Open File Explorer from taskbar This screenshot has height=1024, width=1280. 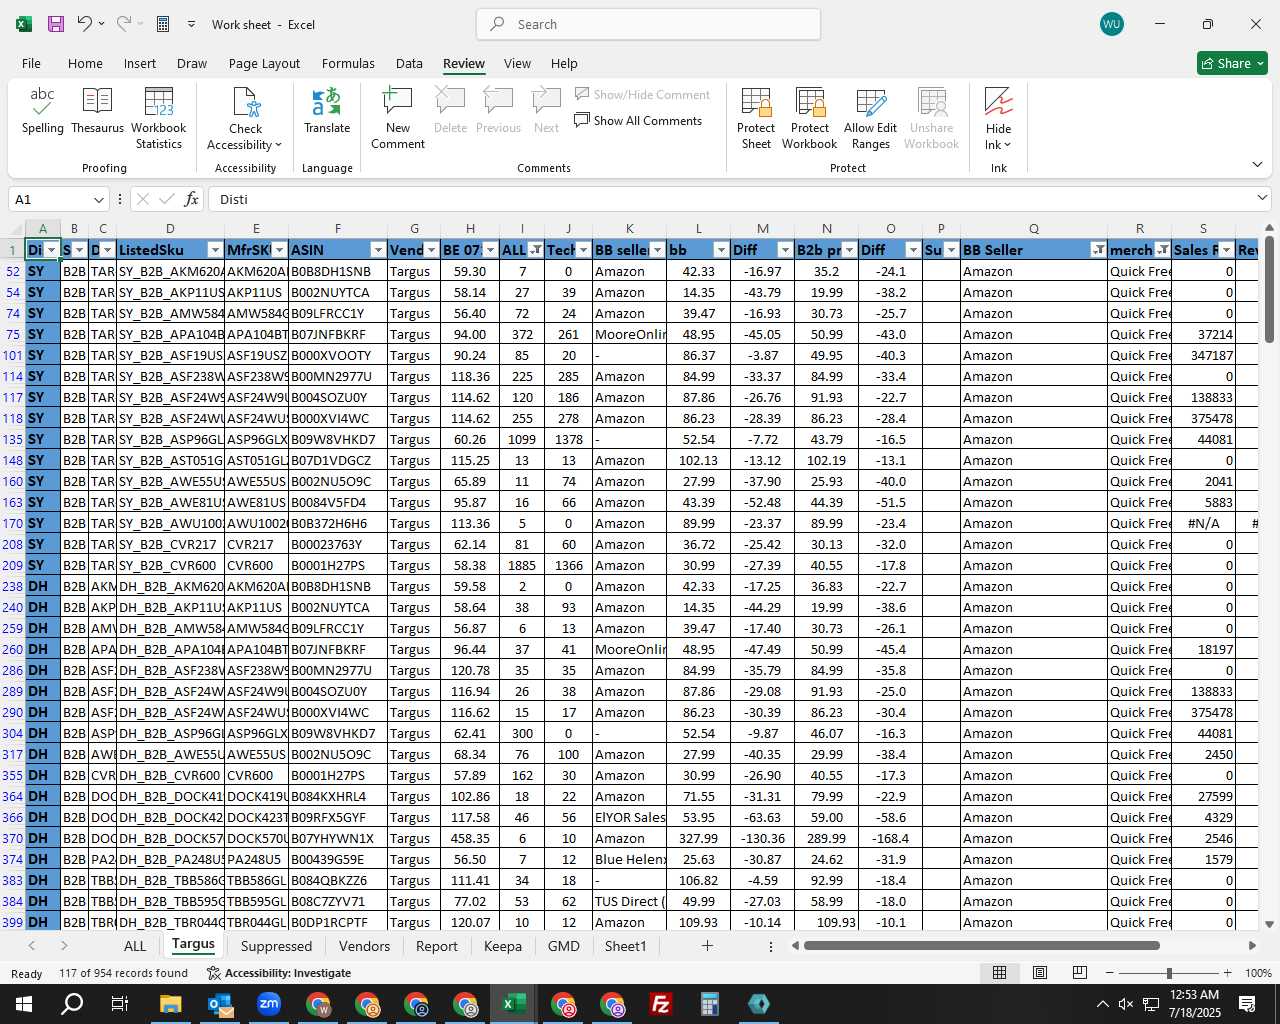click(170, 1004)
